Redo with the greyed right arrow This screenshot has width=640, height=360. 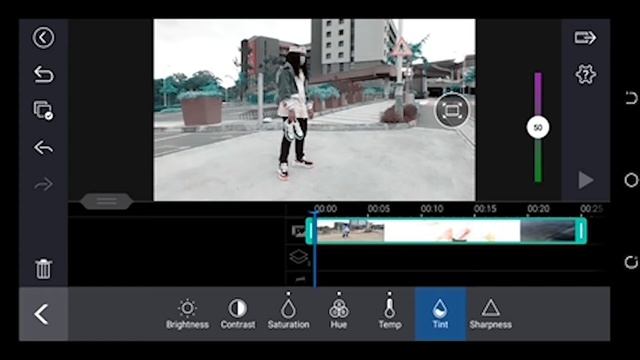43,184
